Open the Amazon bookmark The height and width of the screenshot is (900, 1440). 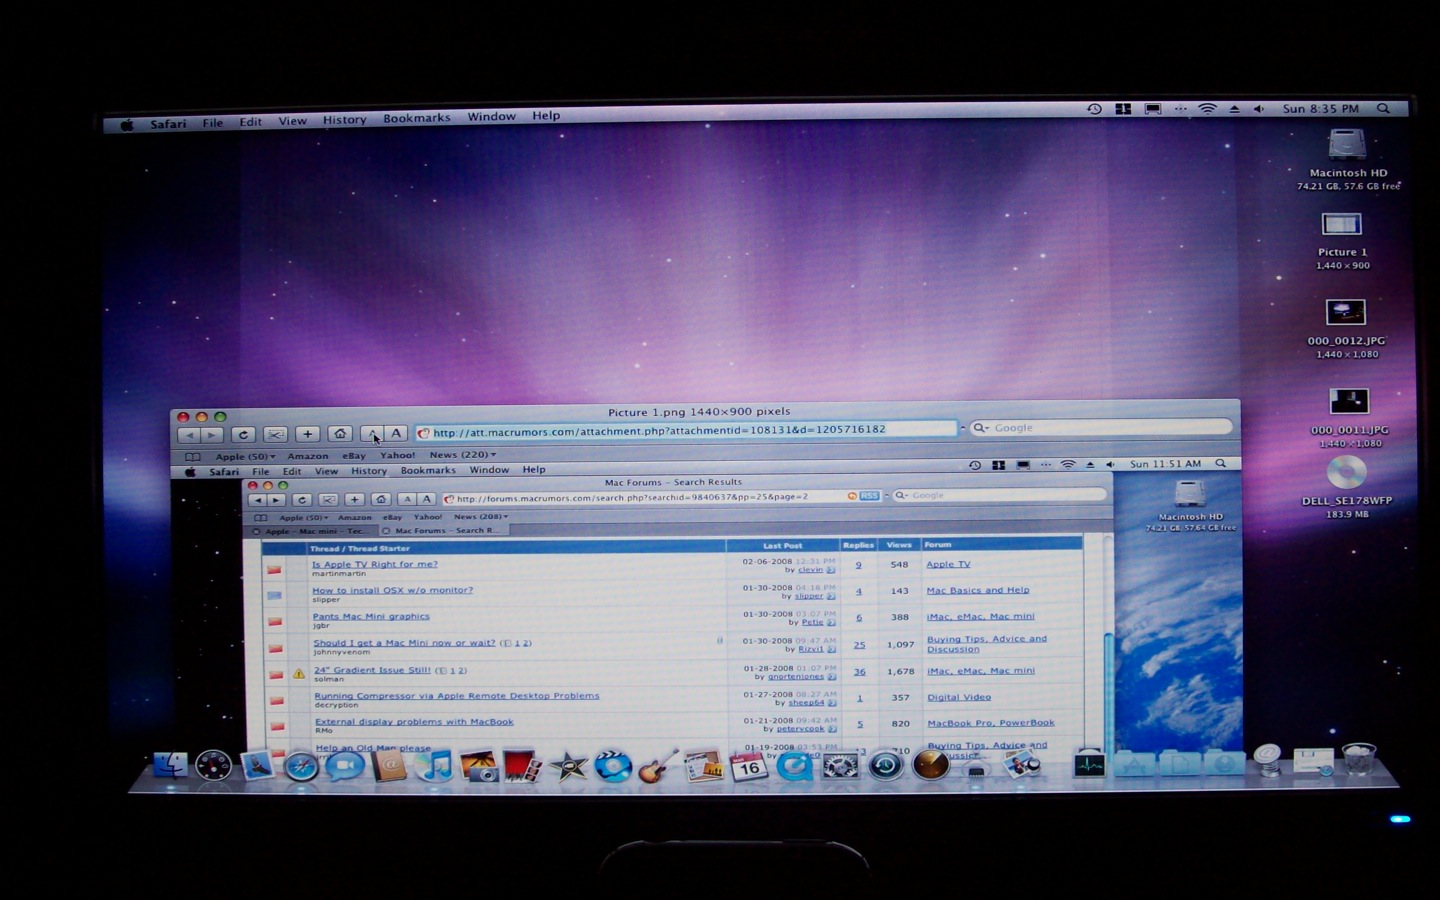tap(308, 456)
